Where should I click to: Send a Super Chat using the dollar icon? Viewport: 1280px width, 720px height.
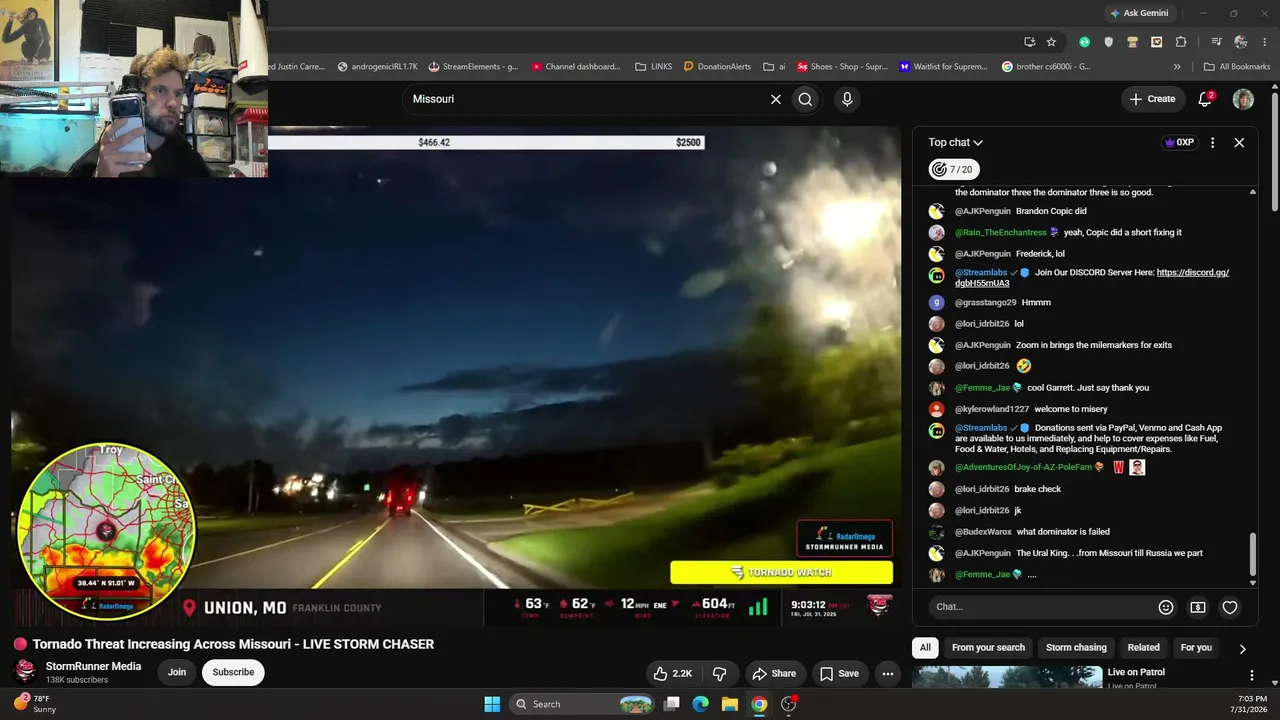tap(1198, 607)
